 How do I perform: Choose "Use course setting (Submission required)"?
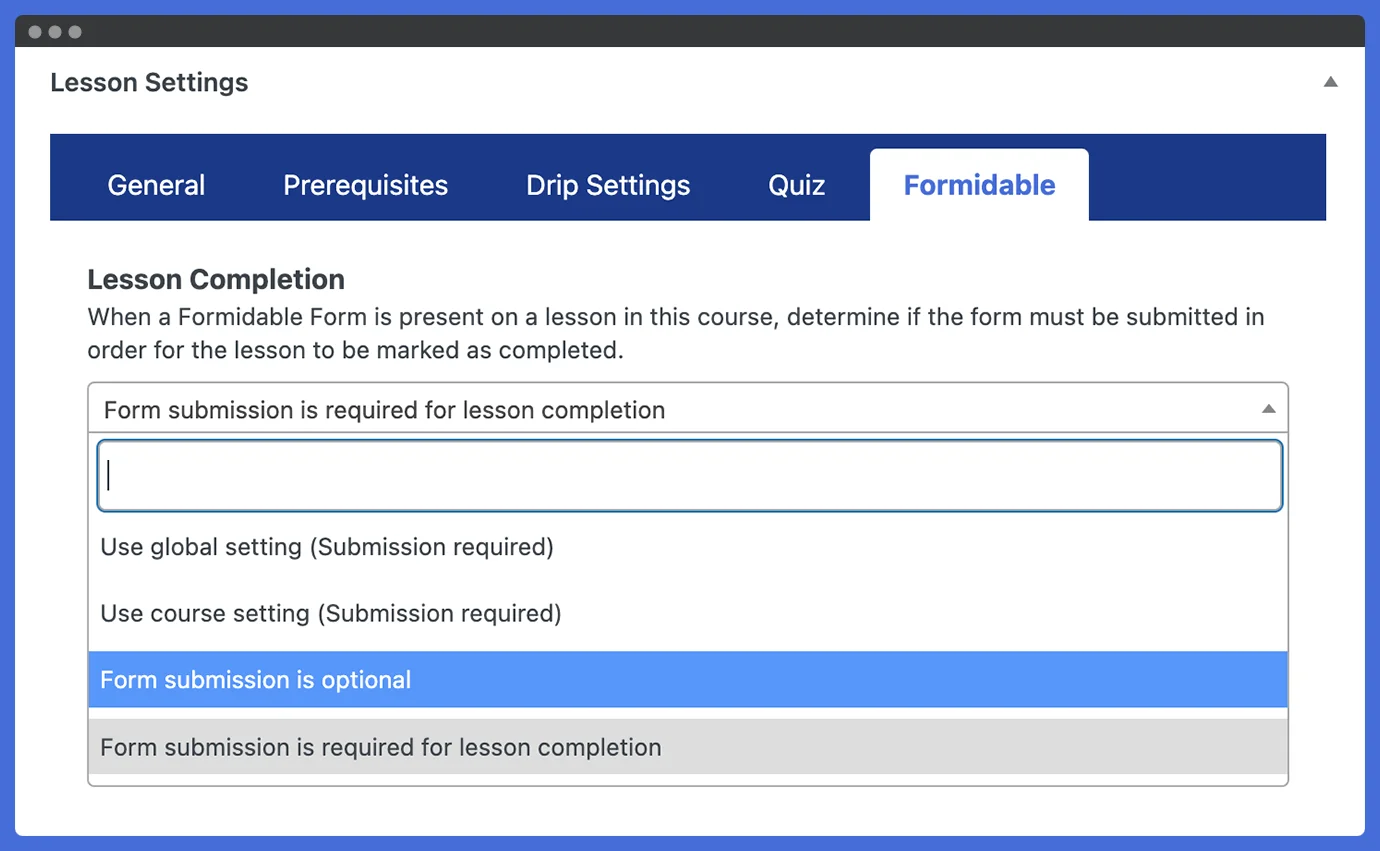pos(331,613)
